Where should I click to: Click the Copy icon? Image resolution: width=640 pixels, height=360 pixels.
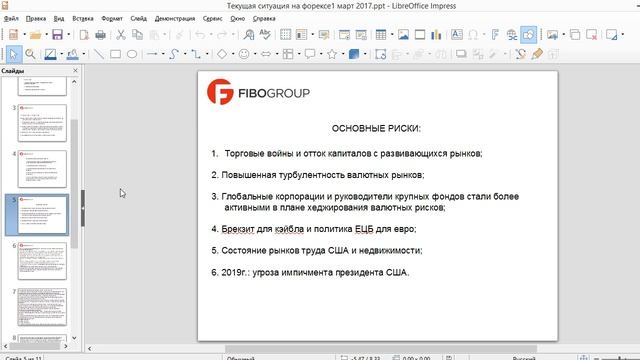pyautogui.click(x=138, y=35)
